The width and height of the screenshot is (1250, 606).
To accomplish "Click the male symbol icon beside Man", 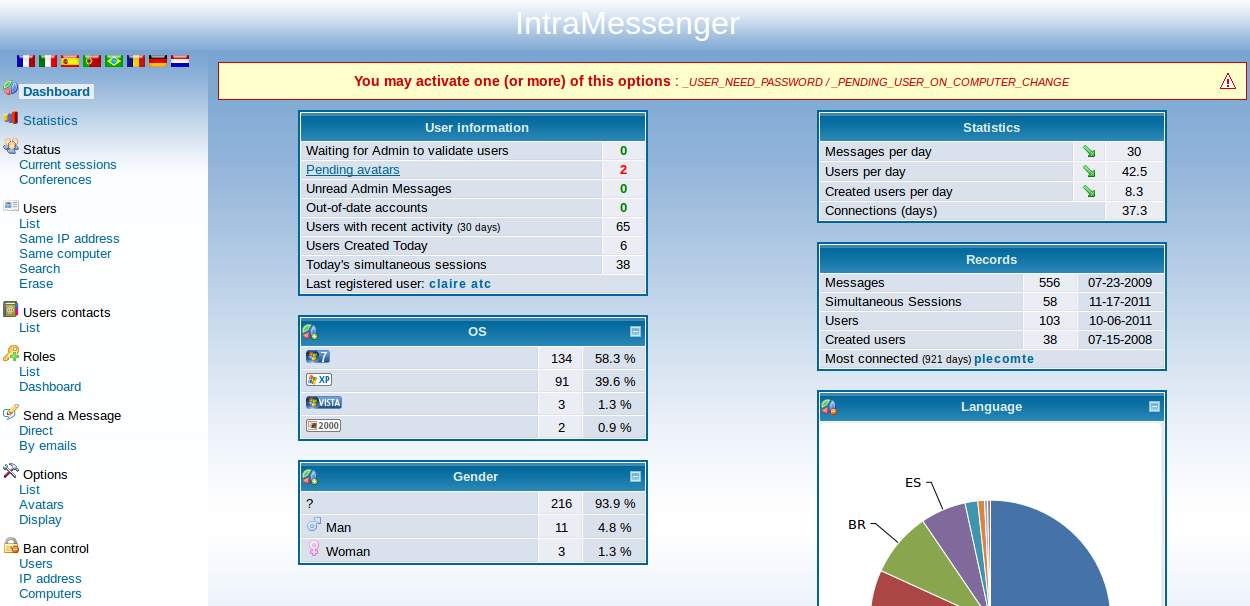I will click(x=314, y=525).
